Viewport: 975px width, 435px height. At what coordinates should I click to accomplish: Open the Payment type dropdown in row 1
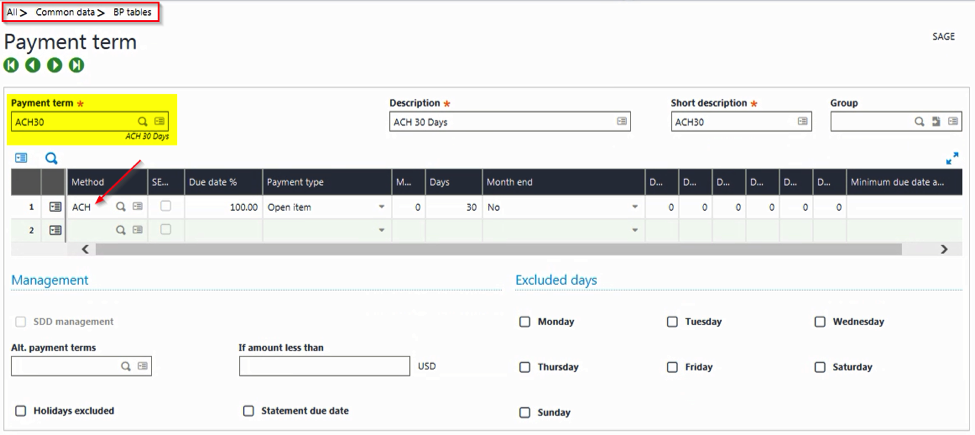[x=381, y=207]
